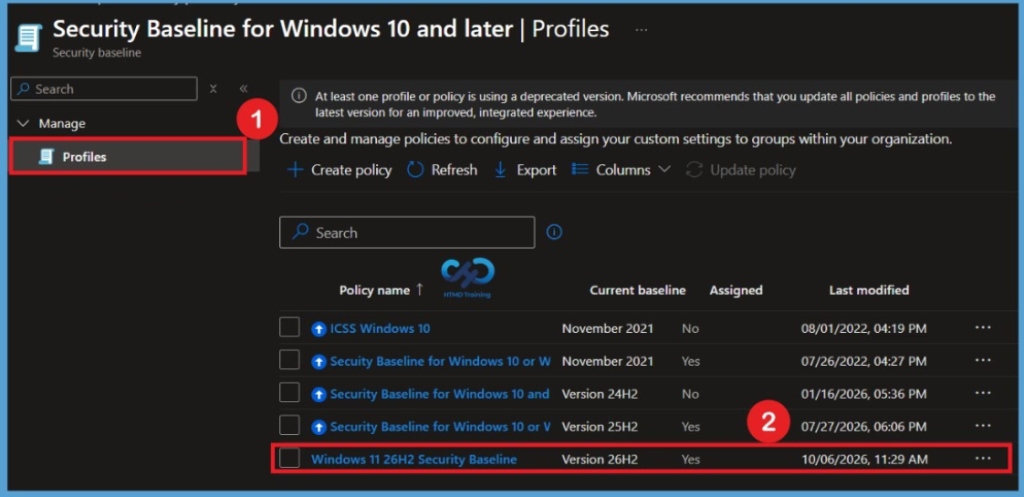Collapse the Manage section chevron

pos(23,123)
